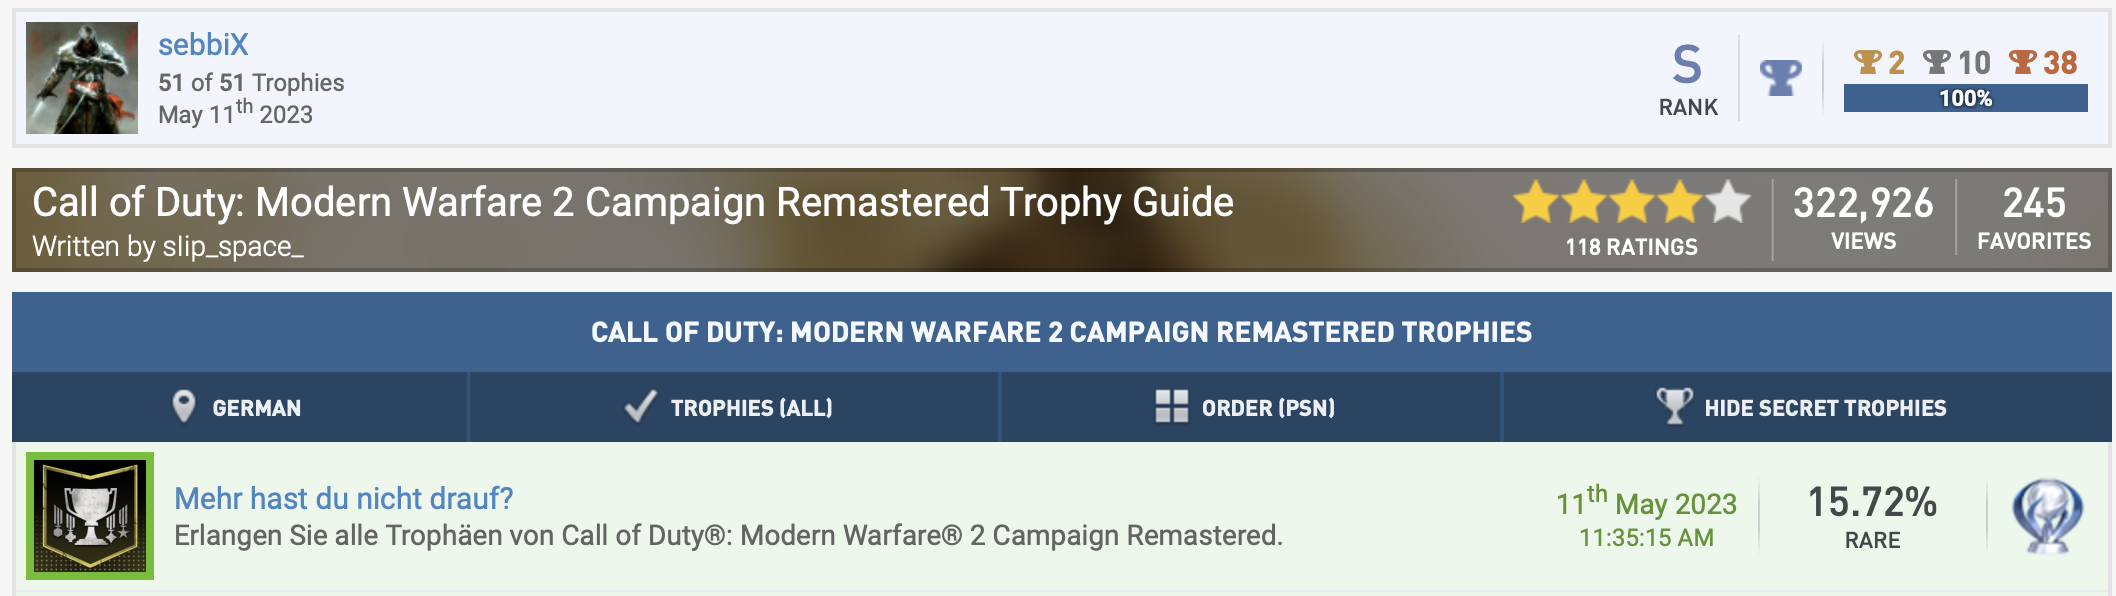Open the Trophies (All) filter dropdown
This screenshot has height=596, width=2116.
734,407
